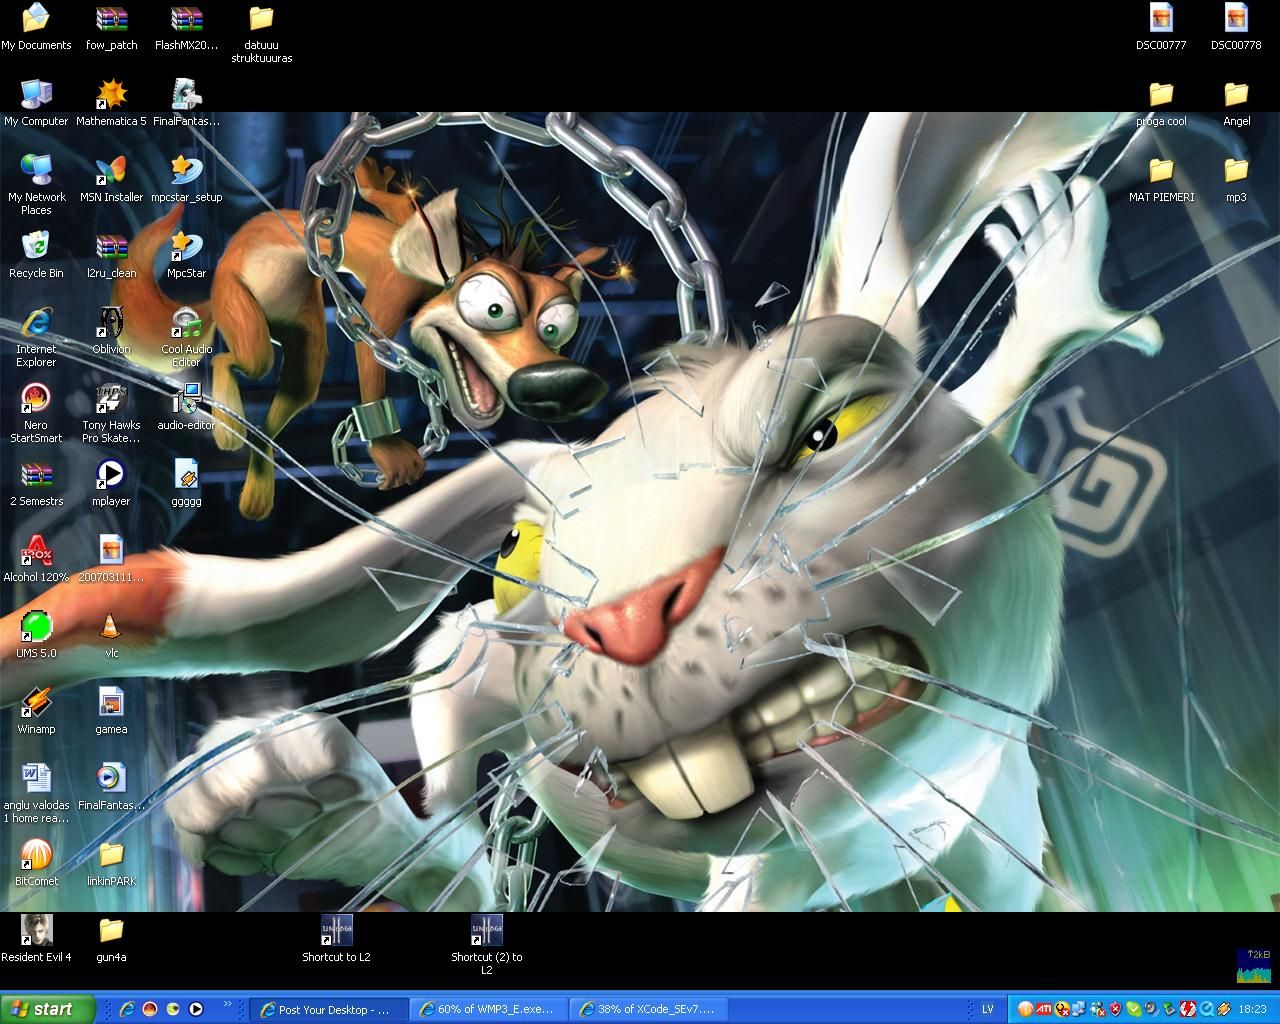Select the FlashMX20... archive icon
The height and width of the screenshot is (1024, 1280).
(186, 27)
